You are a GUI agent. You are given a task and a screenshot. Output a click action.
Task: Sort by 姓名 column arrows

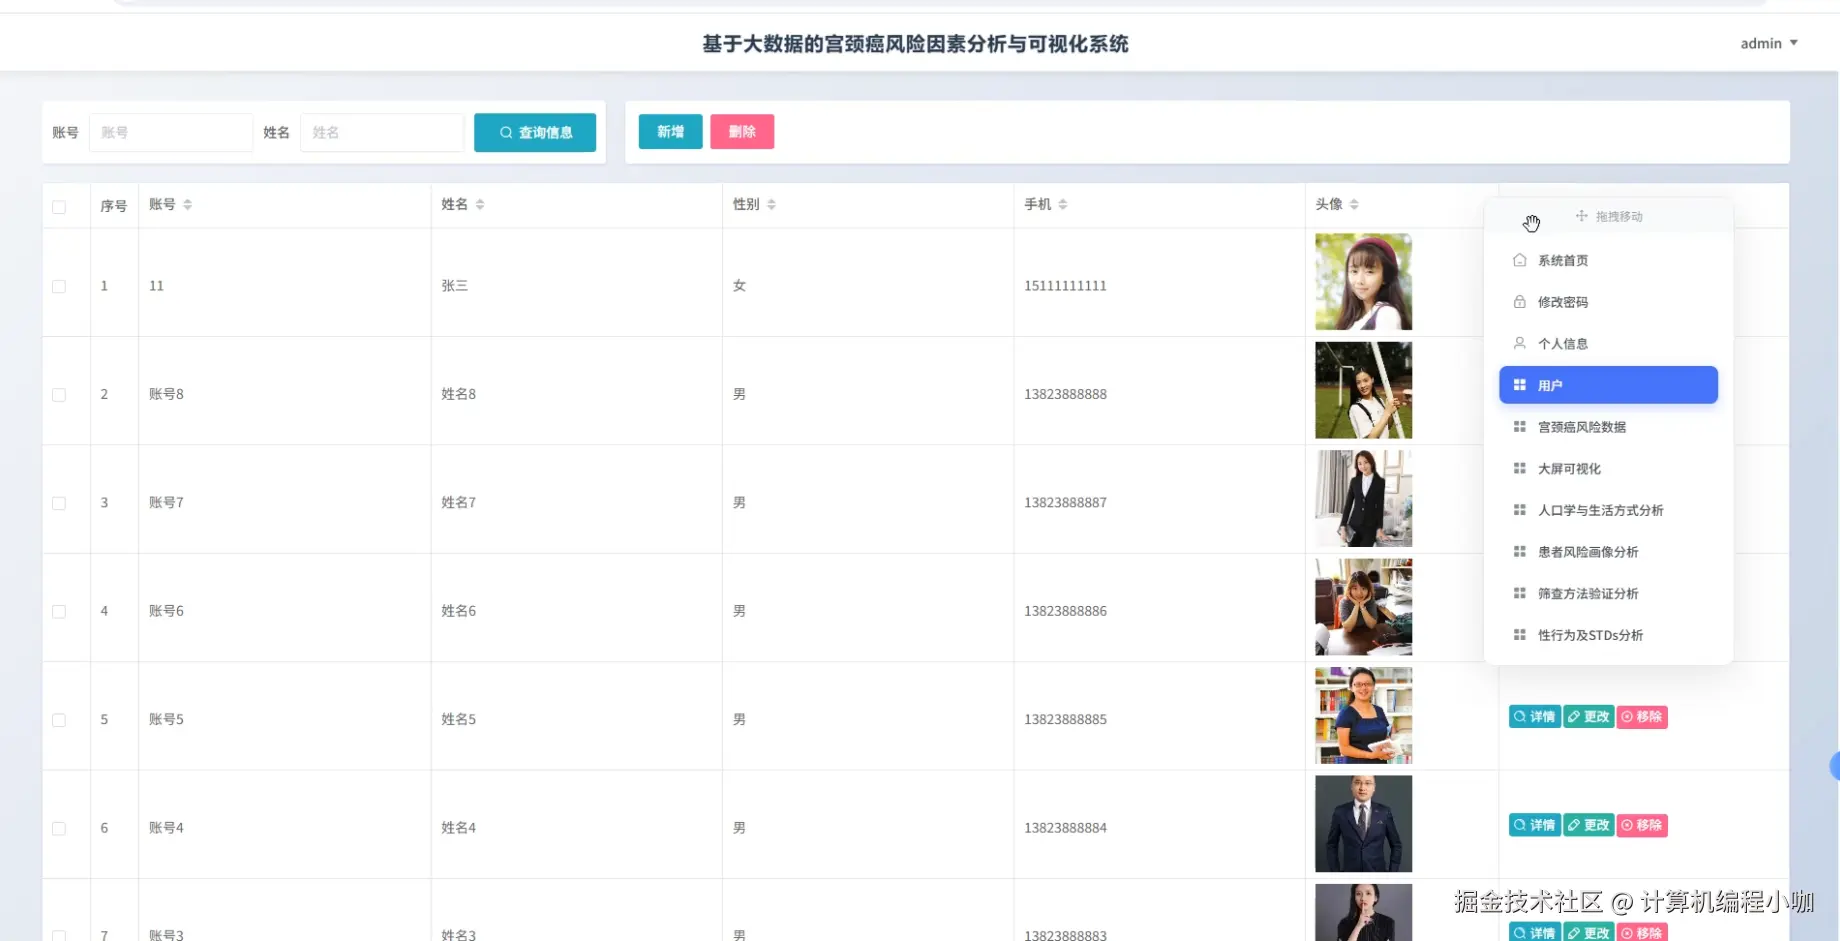click(x=480, y=204)
